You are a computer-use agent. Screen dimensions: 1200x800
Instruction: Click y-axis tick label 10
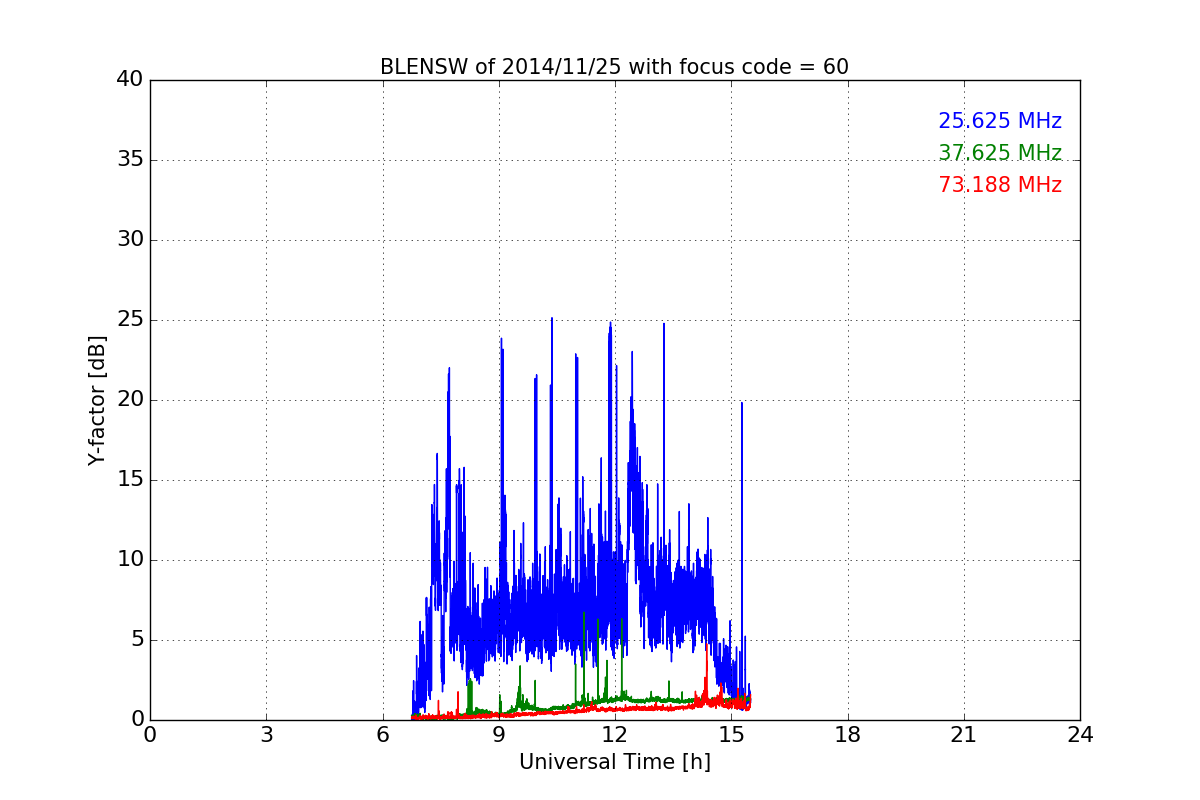[130, 560]
